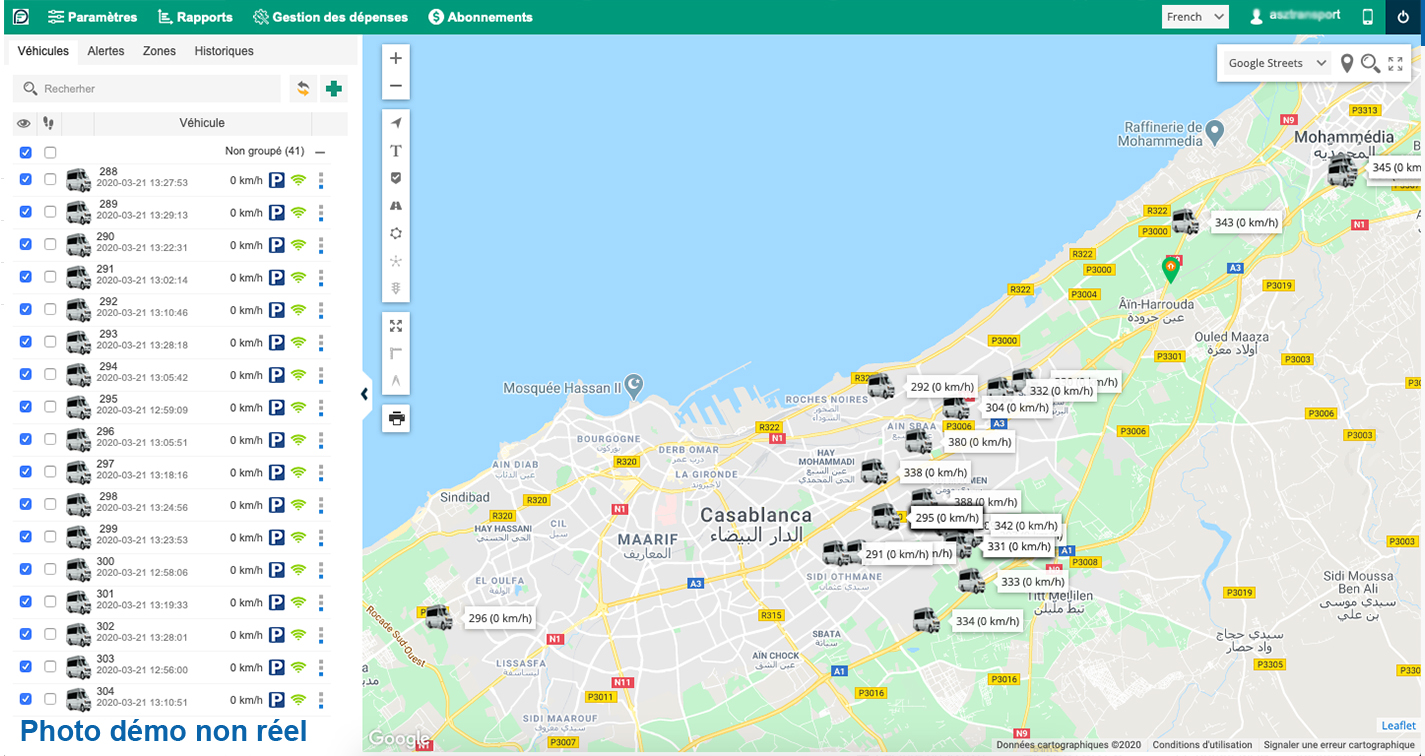
Task: Click the fit-to-bounds arrows map tool
Action: [x=396, y=326]
